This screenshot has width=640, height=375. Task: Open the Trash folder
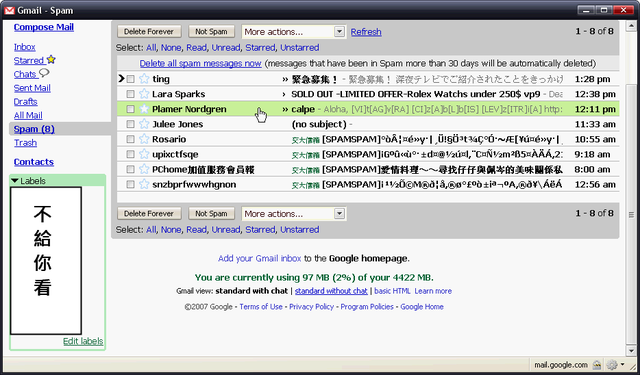pos(25,143)
